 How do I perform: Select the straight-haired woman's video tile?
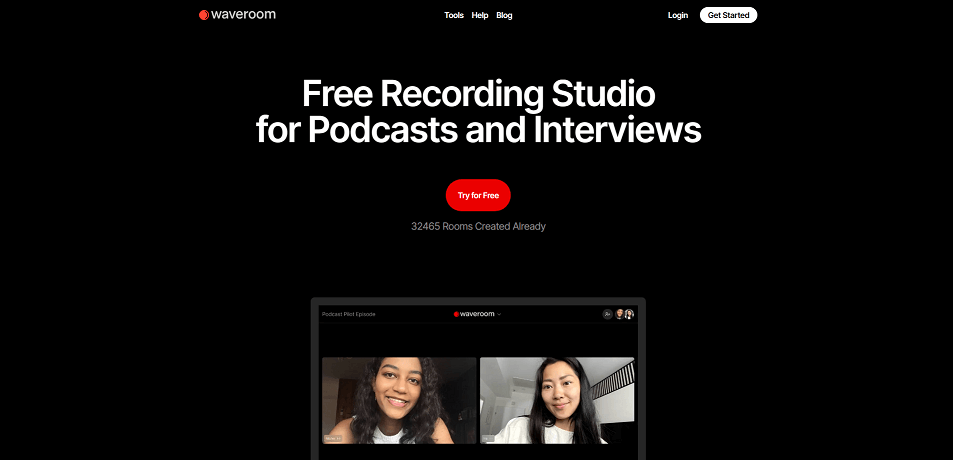(557, 400)
